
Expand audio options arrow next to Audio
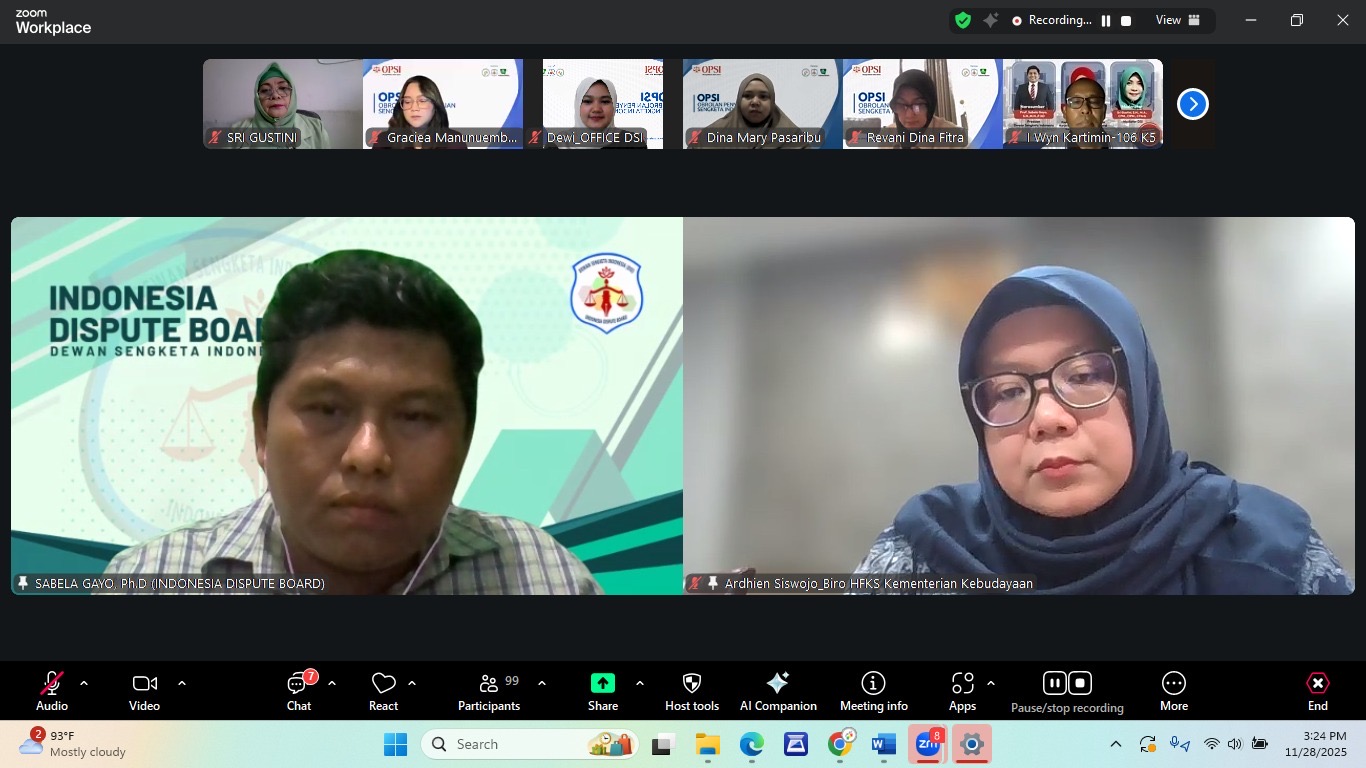(84, 684)
